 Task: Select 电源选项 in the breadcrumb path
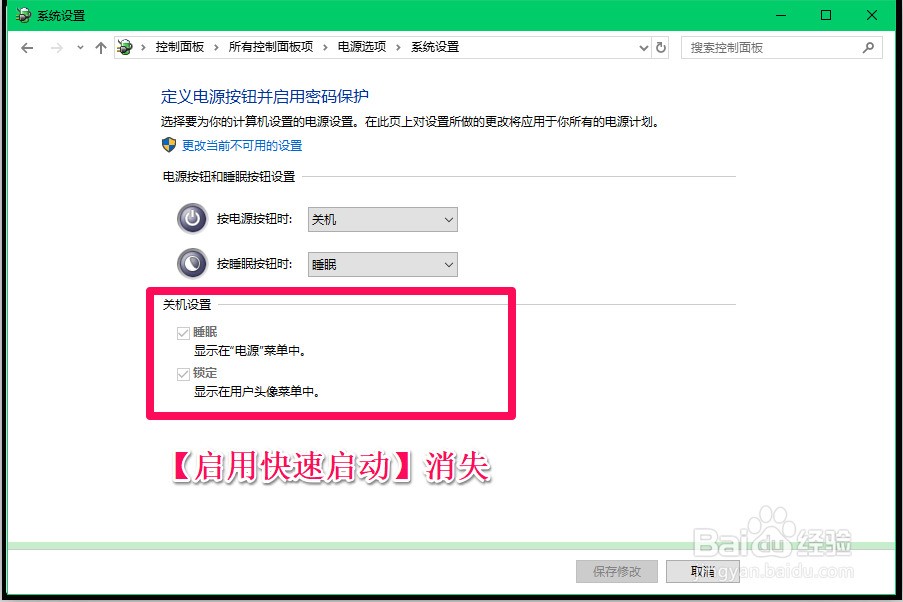[x=362, y=47]
